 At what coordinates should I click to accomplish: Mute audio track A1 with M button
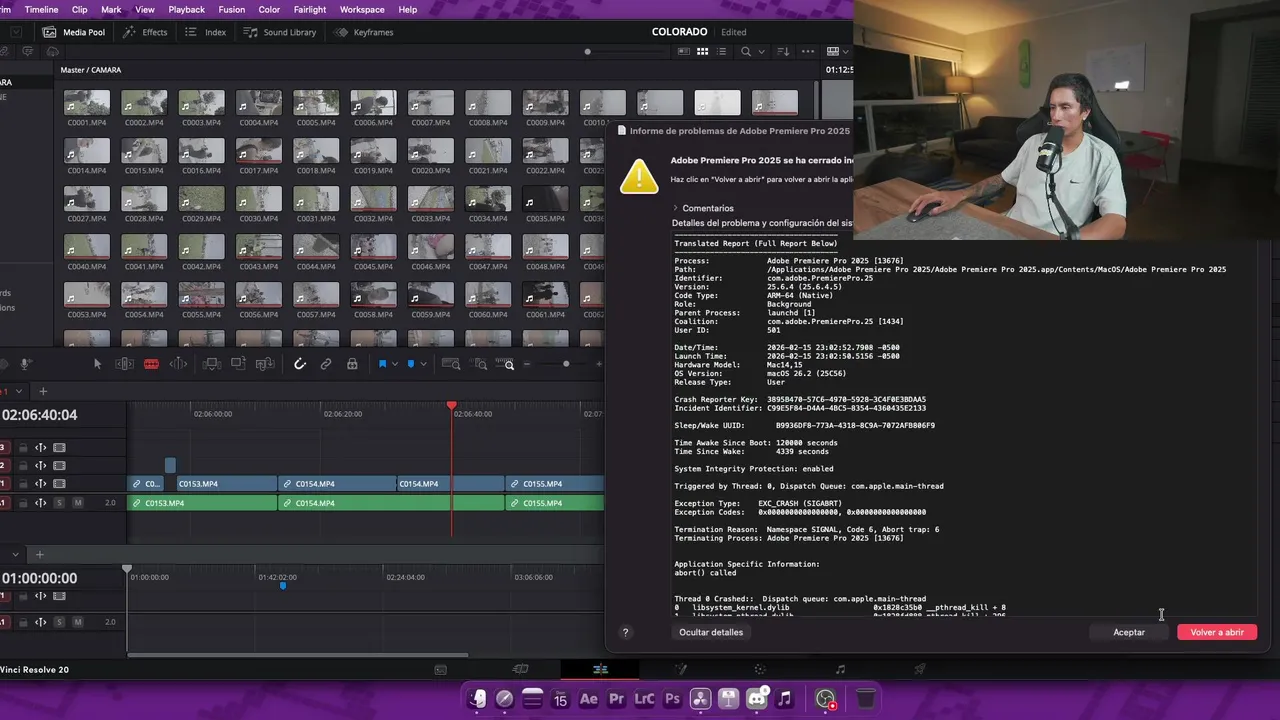78,503
